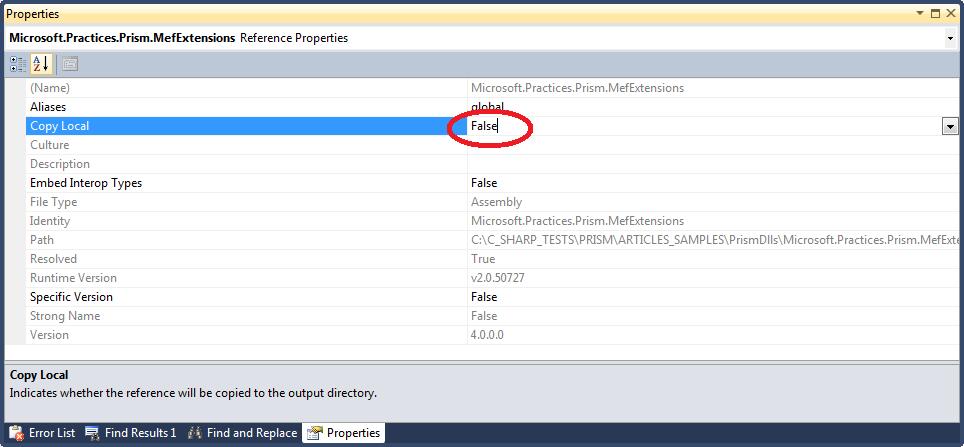Click the Error List tab icon
Screen dimensions: 964x447
pyautogui.click(x=17, y=433)
